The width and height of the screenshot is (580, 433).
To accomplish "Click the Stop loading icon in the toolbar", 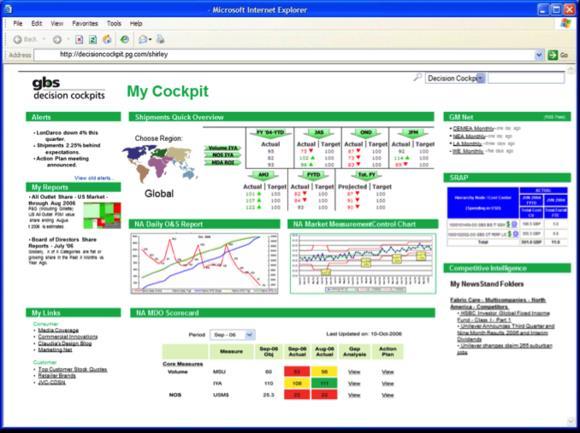I will [79, 40].
